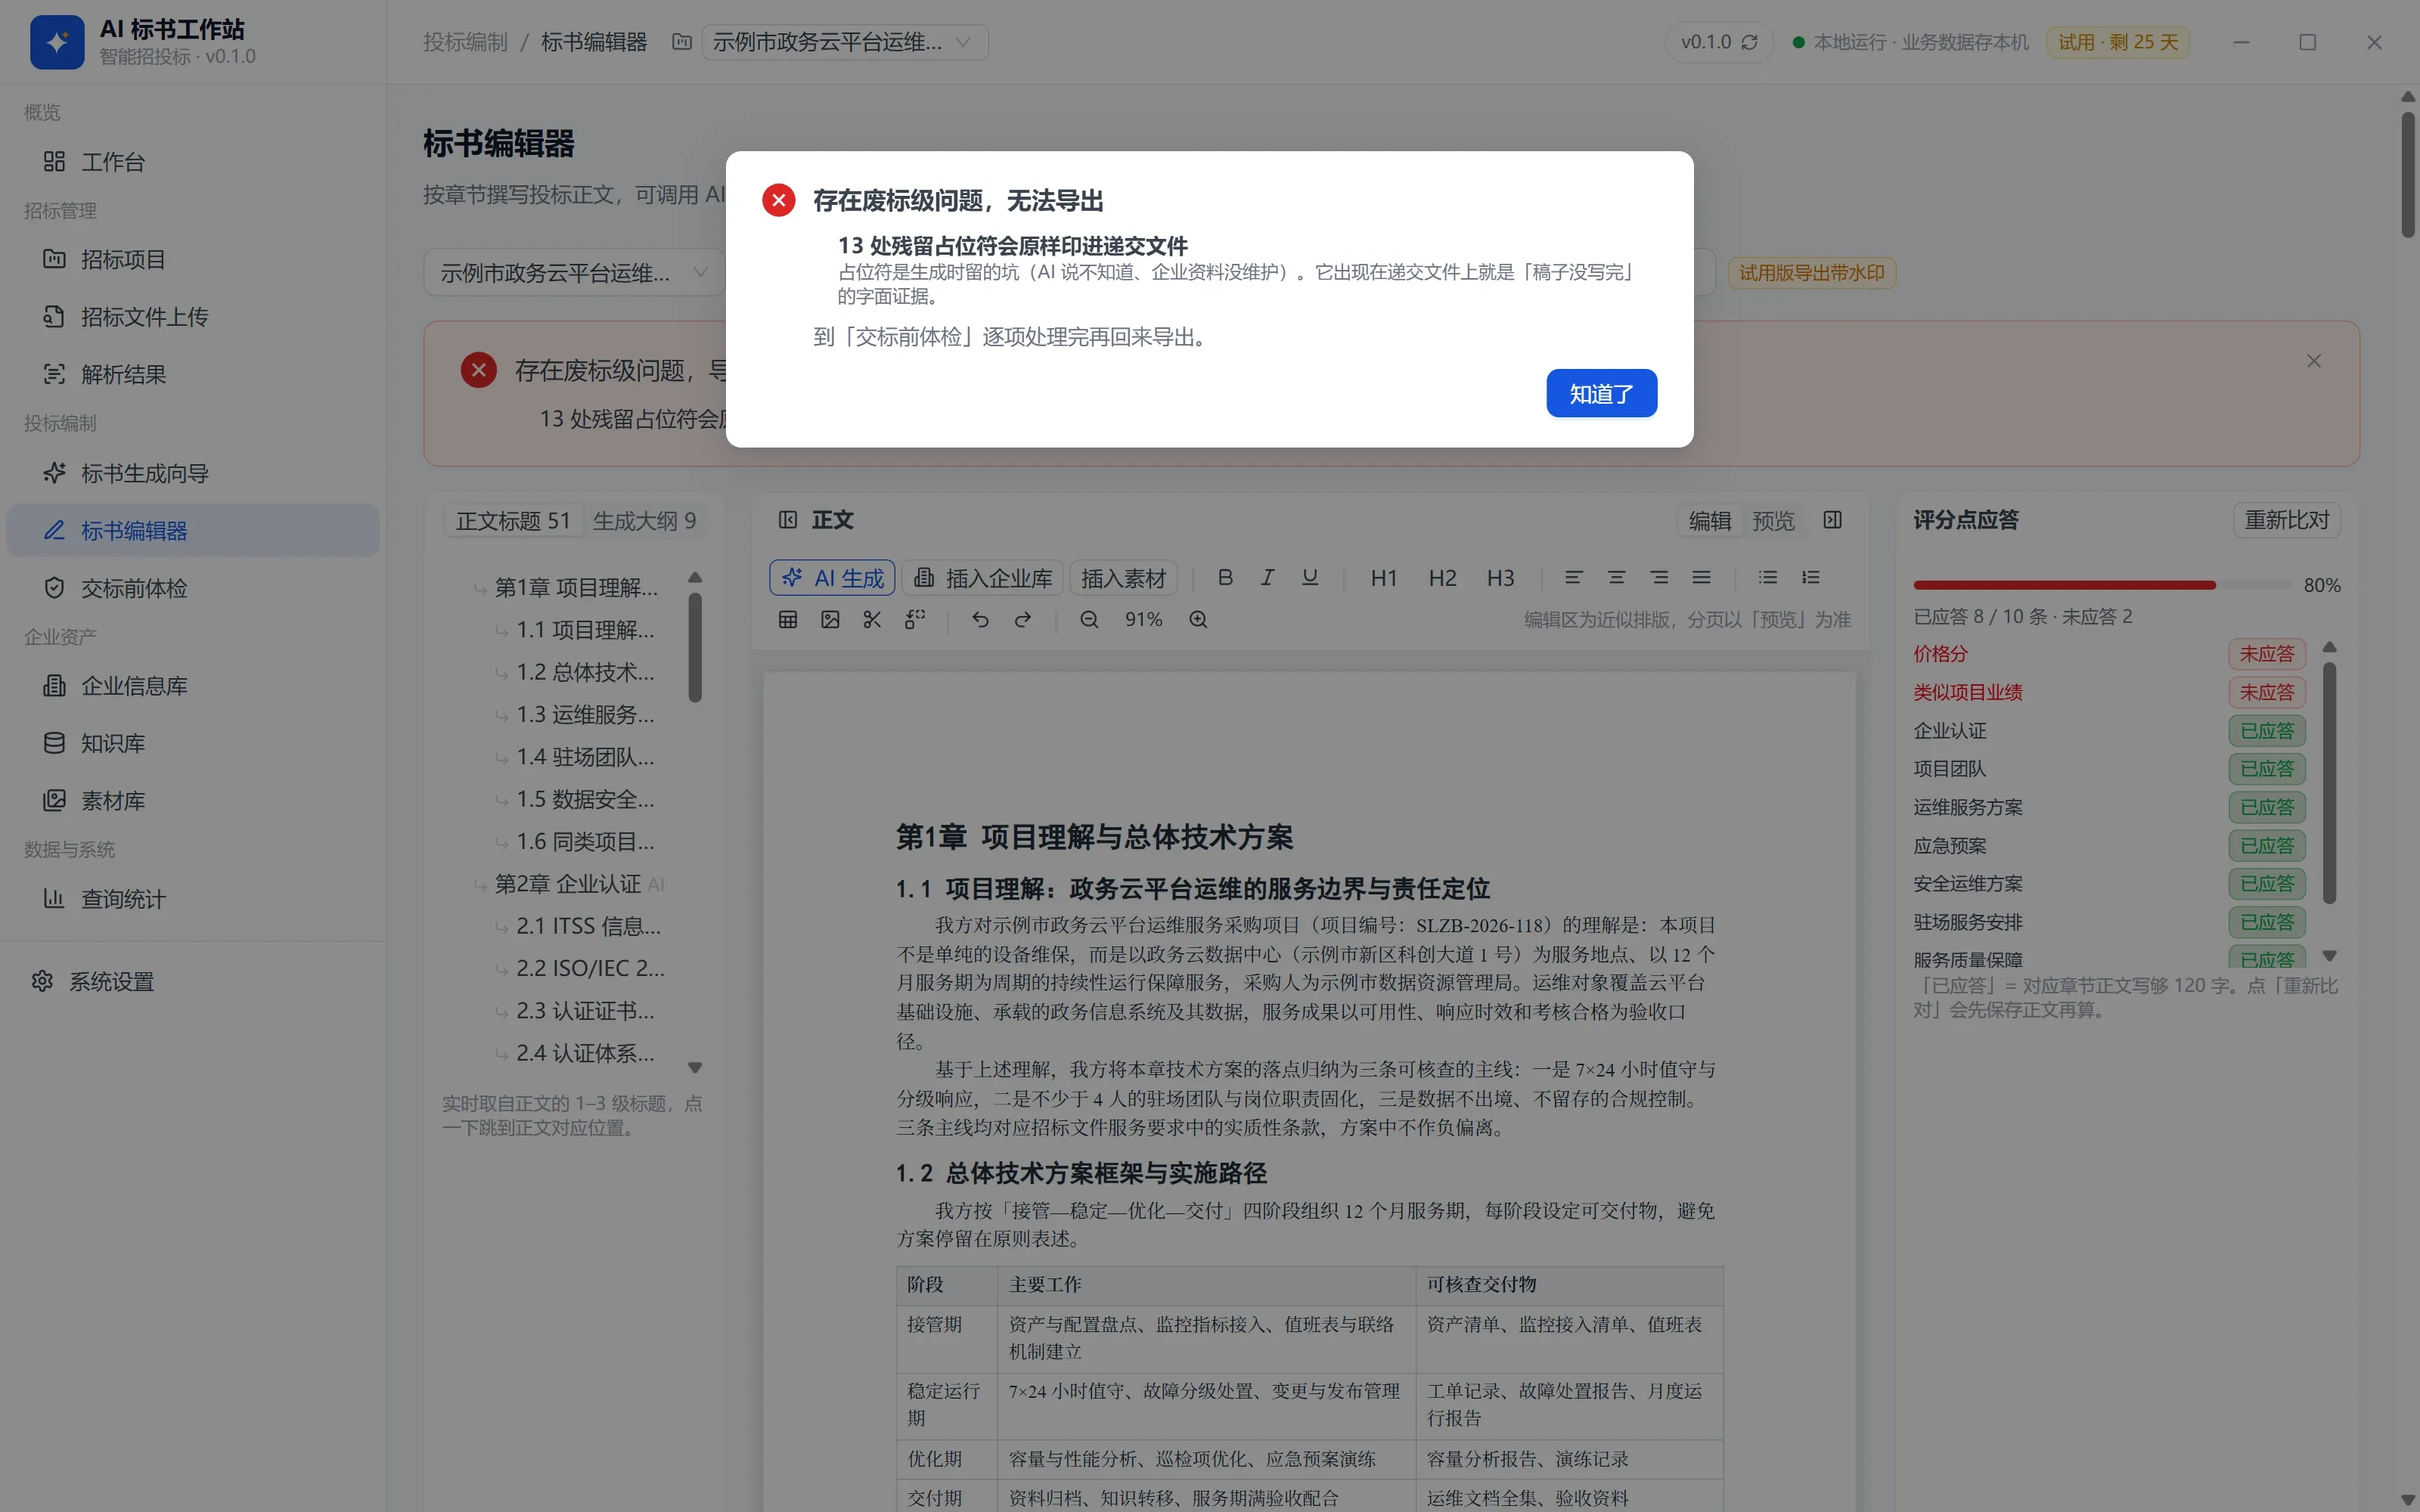Screen dimensions: 2420x1512
Task: Toggle underline formatting icon
Action: [1309, 577]
